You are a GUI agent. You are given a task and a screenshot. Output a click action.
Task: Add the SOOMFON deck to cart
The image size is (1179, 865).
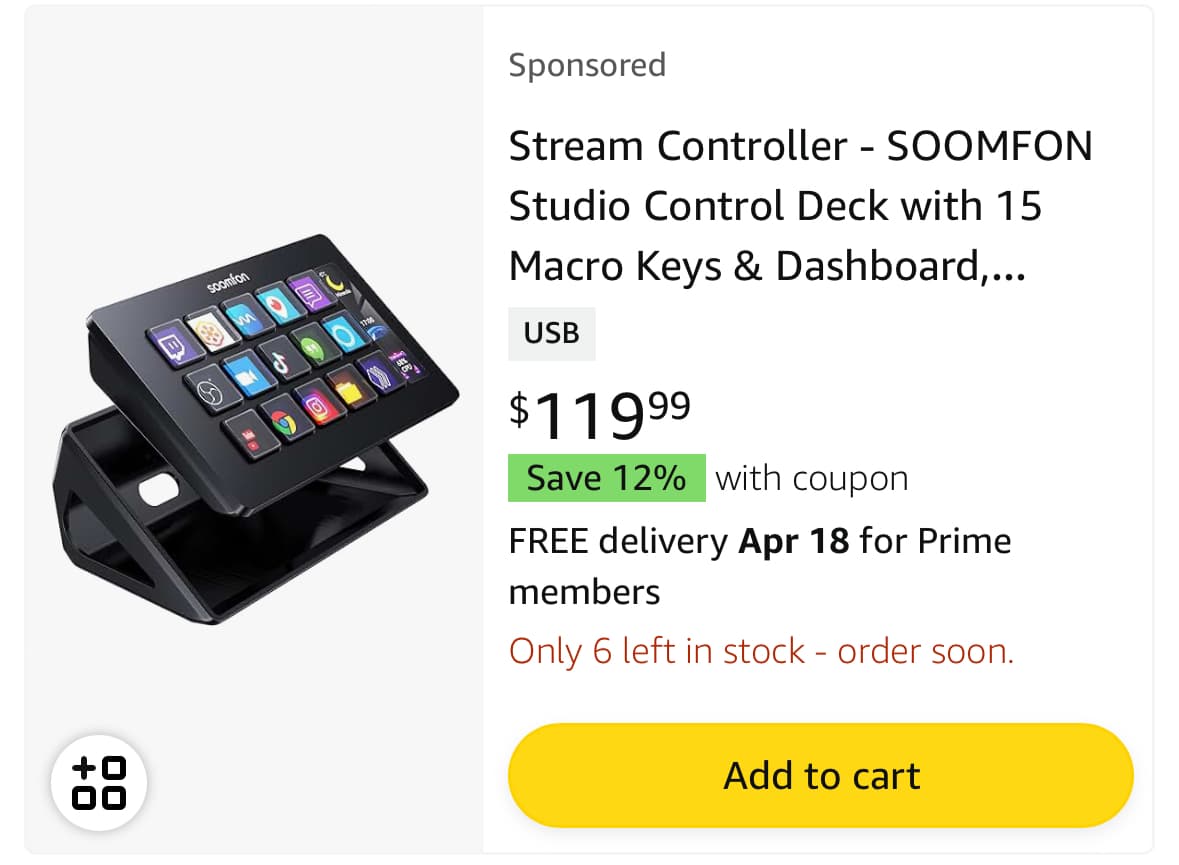pyautogui.click(x=820, y=775)
